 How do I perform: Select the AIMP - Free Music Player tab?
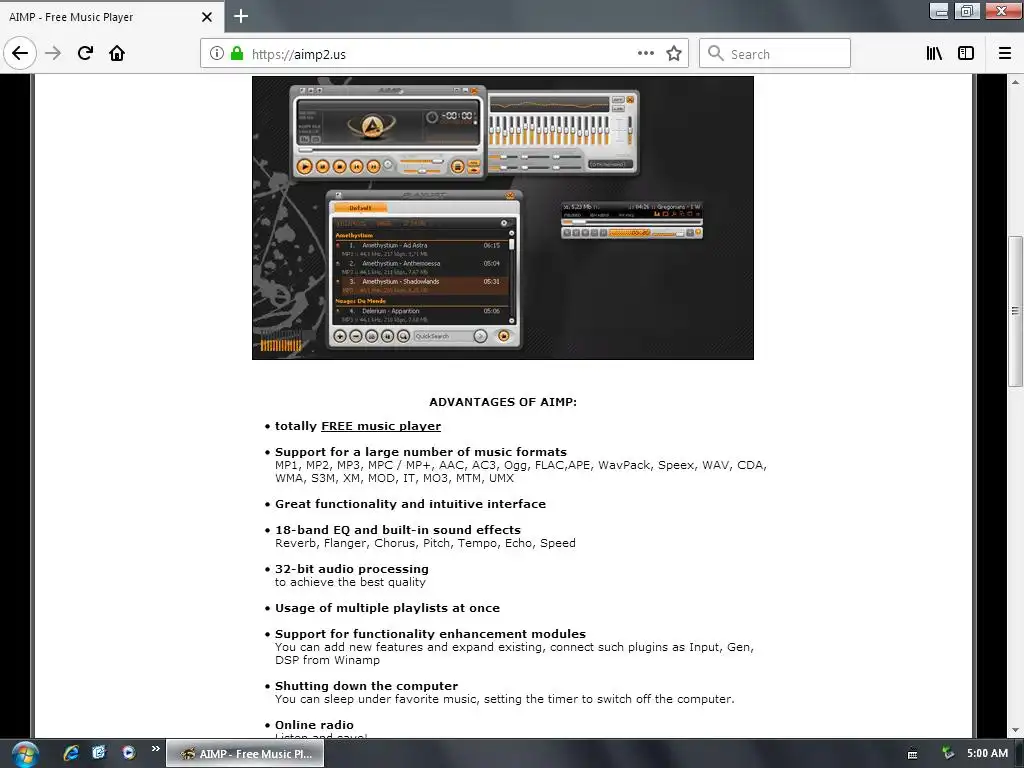(112, 17)
